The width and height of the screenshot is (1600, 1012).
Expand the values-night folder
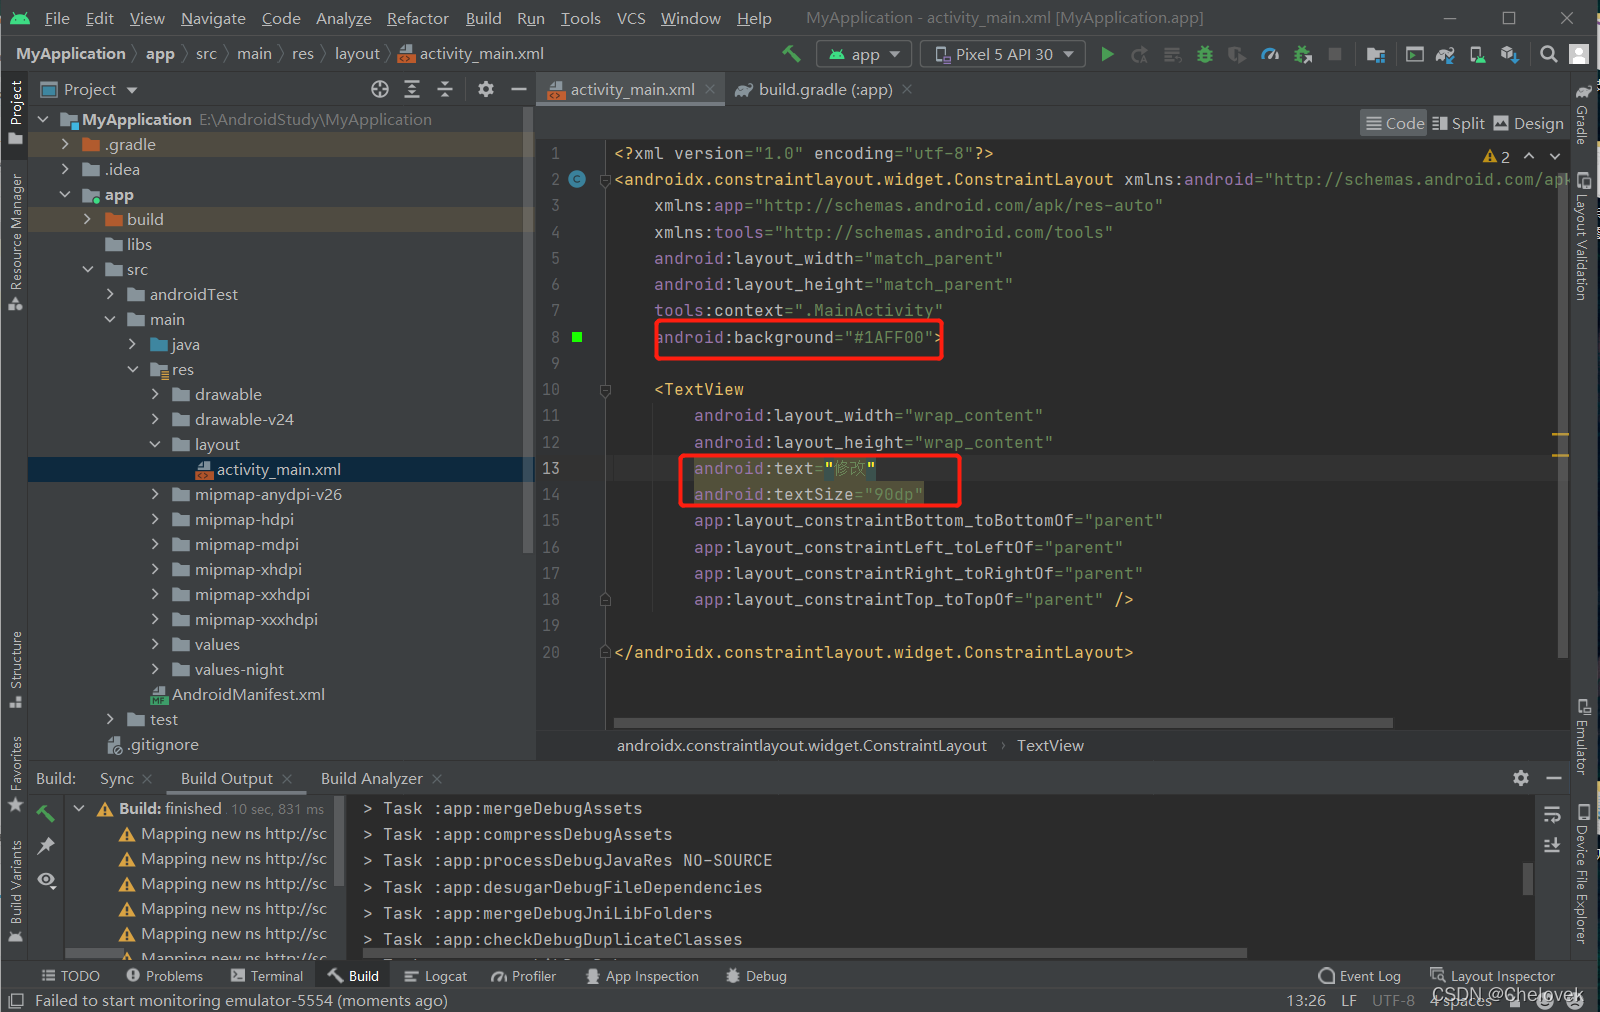click(155, 669)
